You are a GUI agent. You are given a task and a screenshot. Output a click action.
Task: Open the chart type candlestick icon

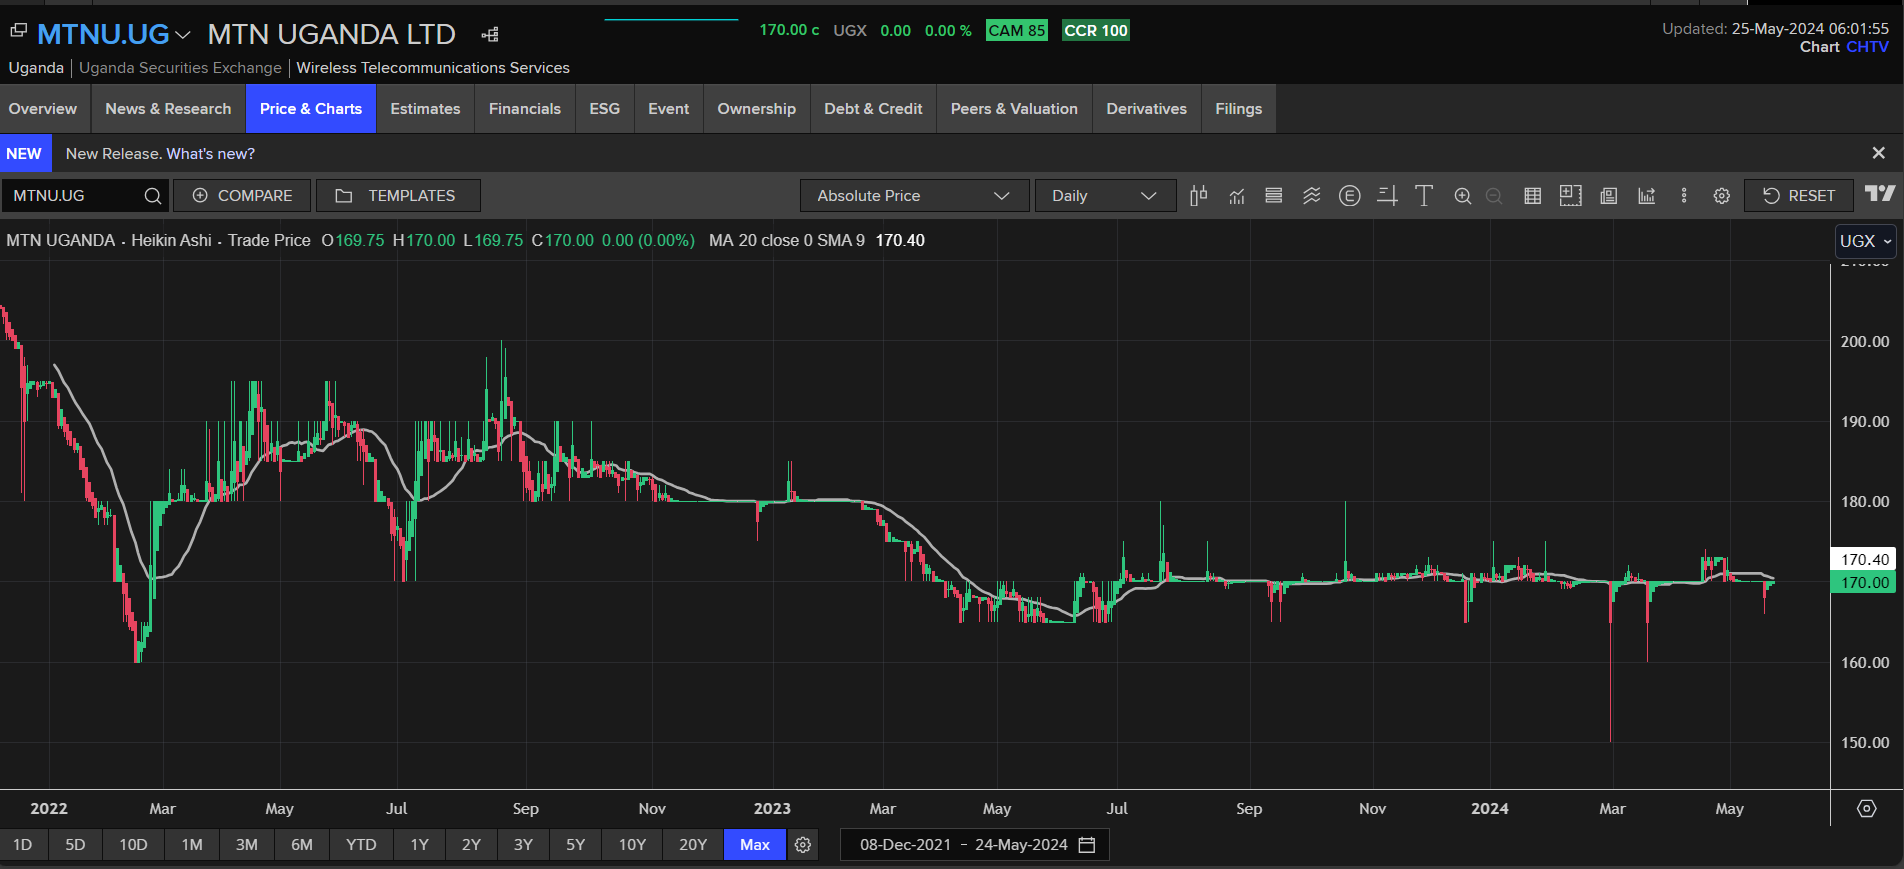(x=1198, y=196)
